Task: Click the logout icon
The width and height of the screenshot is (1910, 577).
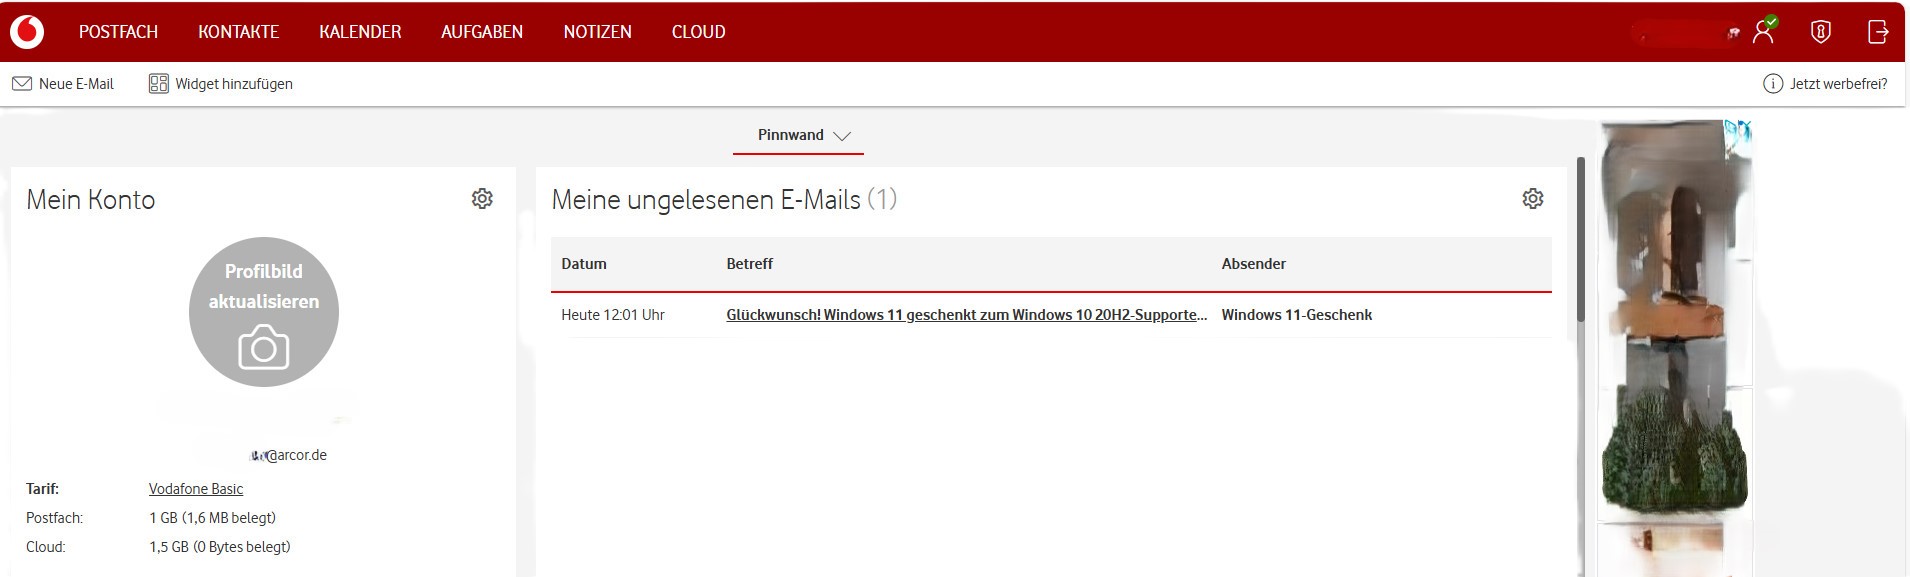Action: point(1878,32)
